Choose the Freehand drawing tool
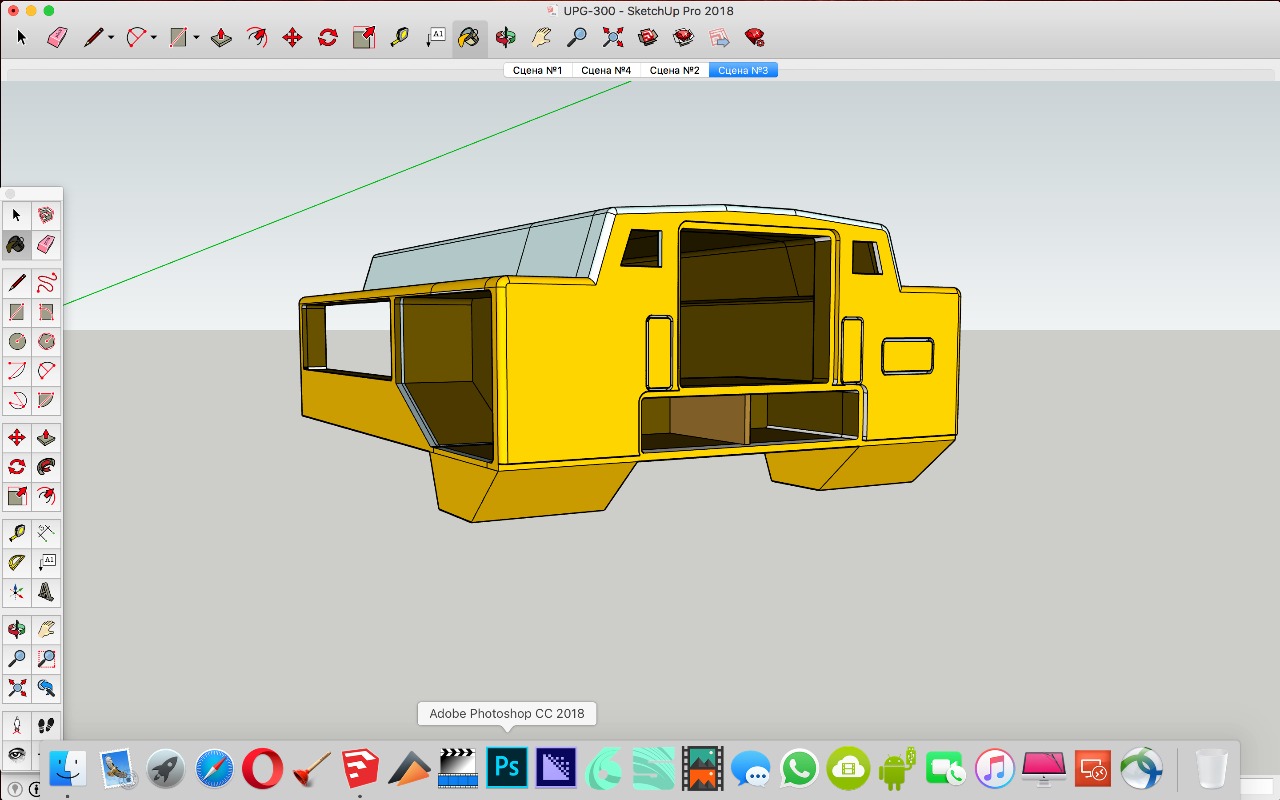Image resolution: width=1280 pixels, height=800 pixels. point(46,283)
